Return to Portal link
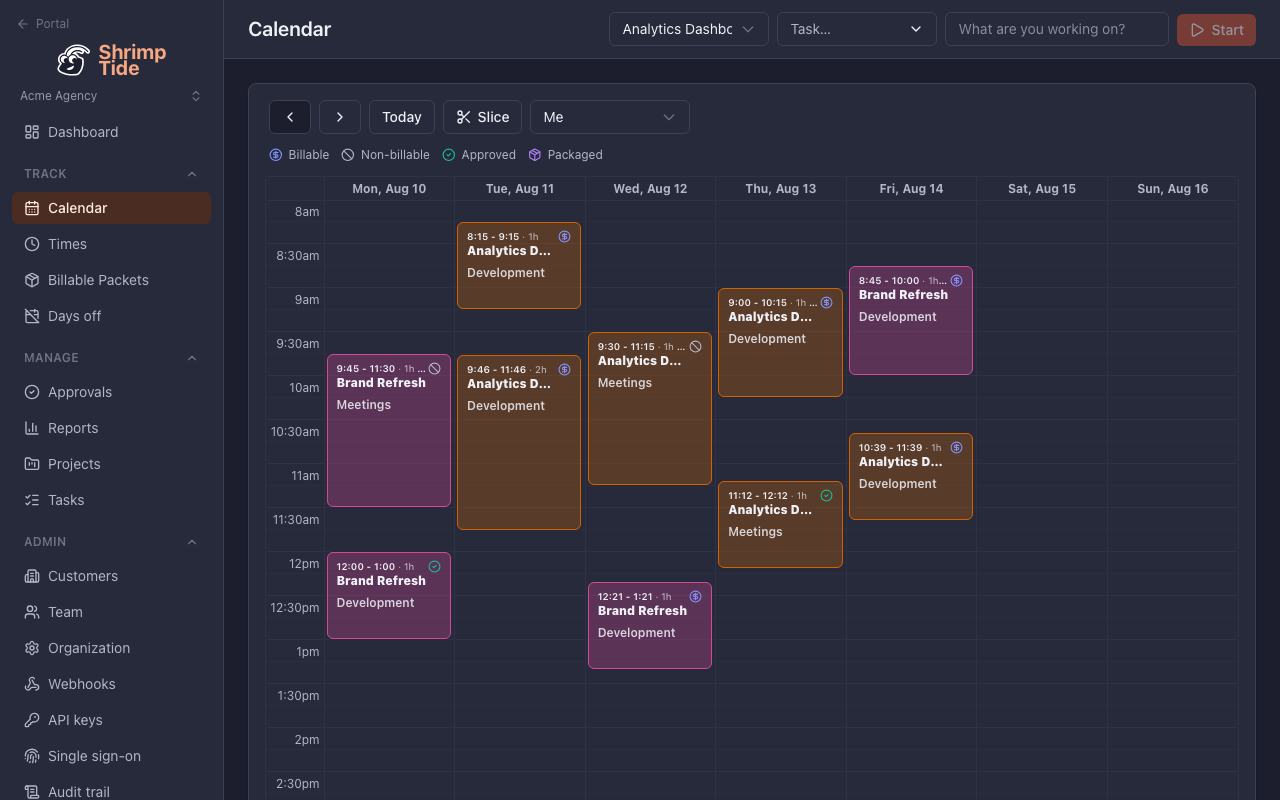The image size is (1280, 800). 43,23
